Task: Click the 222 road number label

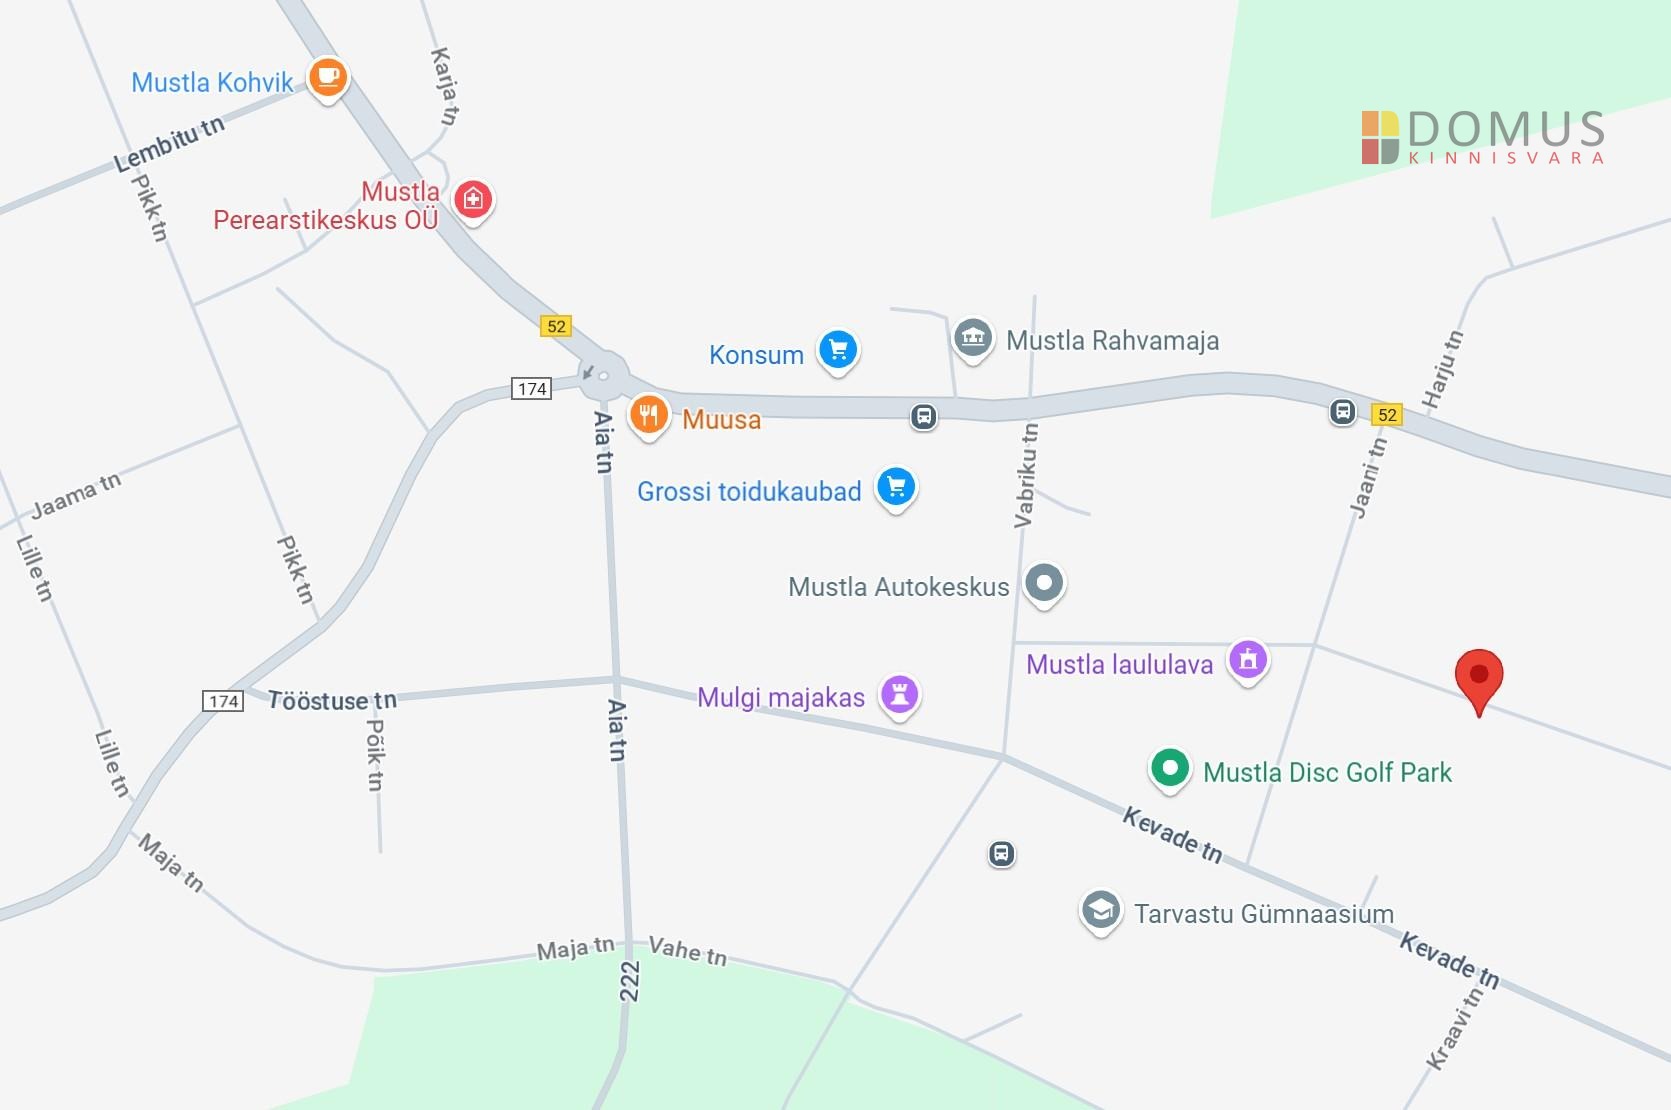Action: point(629,981)
